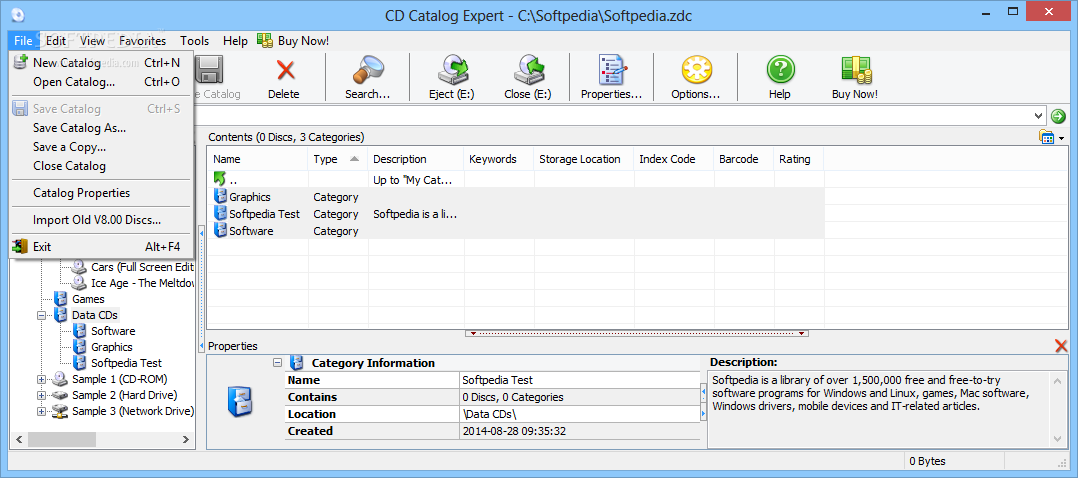This screenshot has height=478, width=1078.
Task: Click the green Go arrow button
Action: tap(1058, 116)
